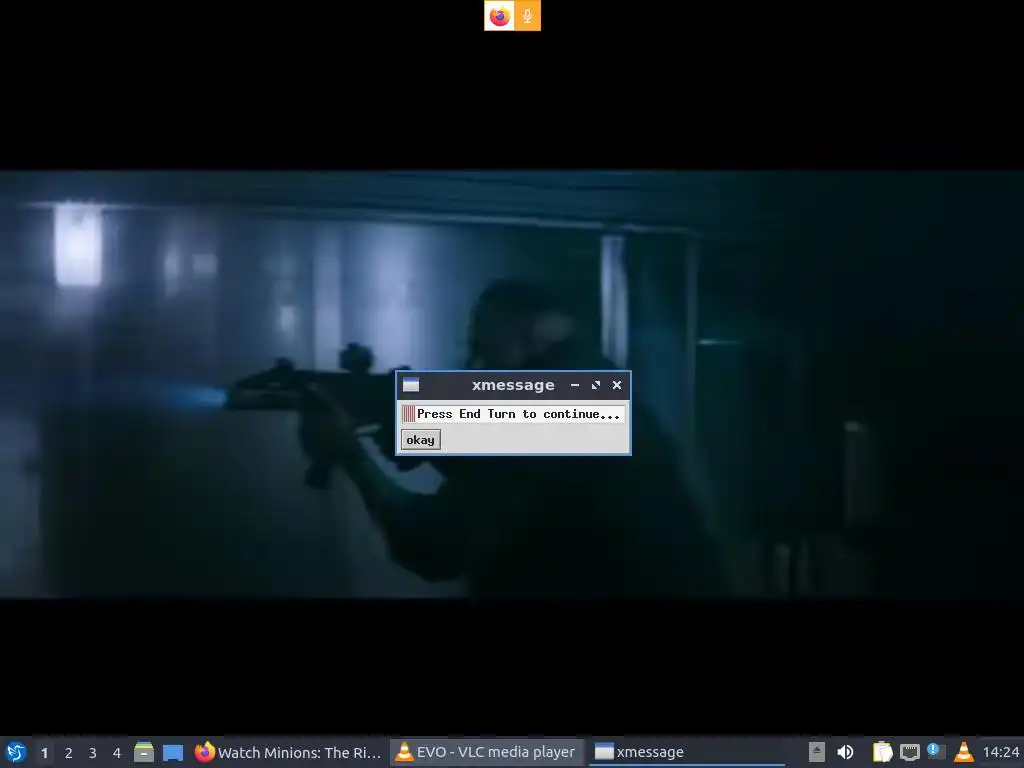The width and height of the screenshot is (1024, 768).
Task: Switch to workspace 2
Action: tap(69, 753)
